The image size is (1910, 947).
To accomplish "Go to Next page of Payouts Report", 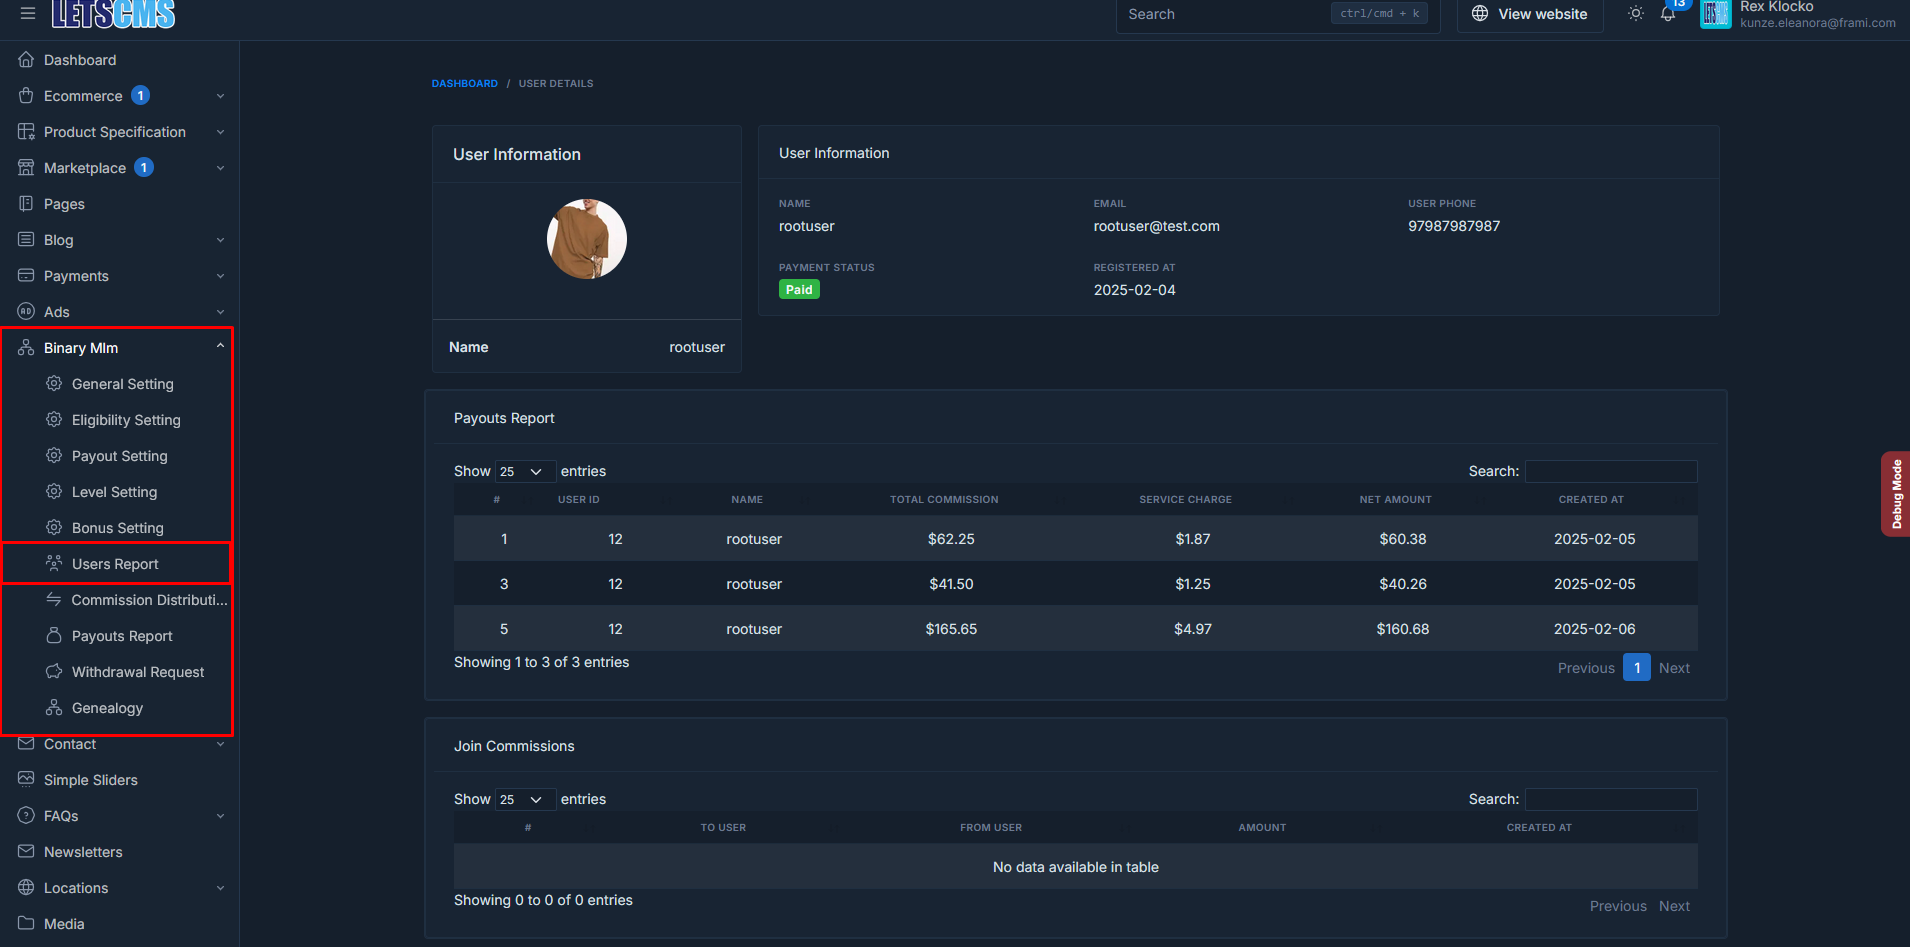I will (1674, 667).
